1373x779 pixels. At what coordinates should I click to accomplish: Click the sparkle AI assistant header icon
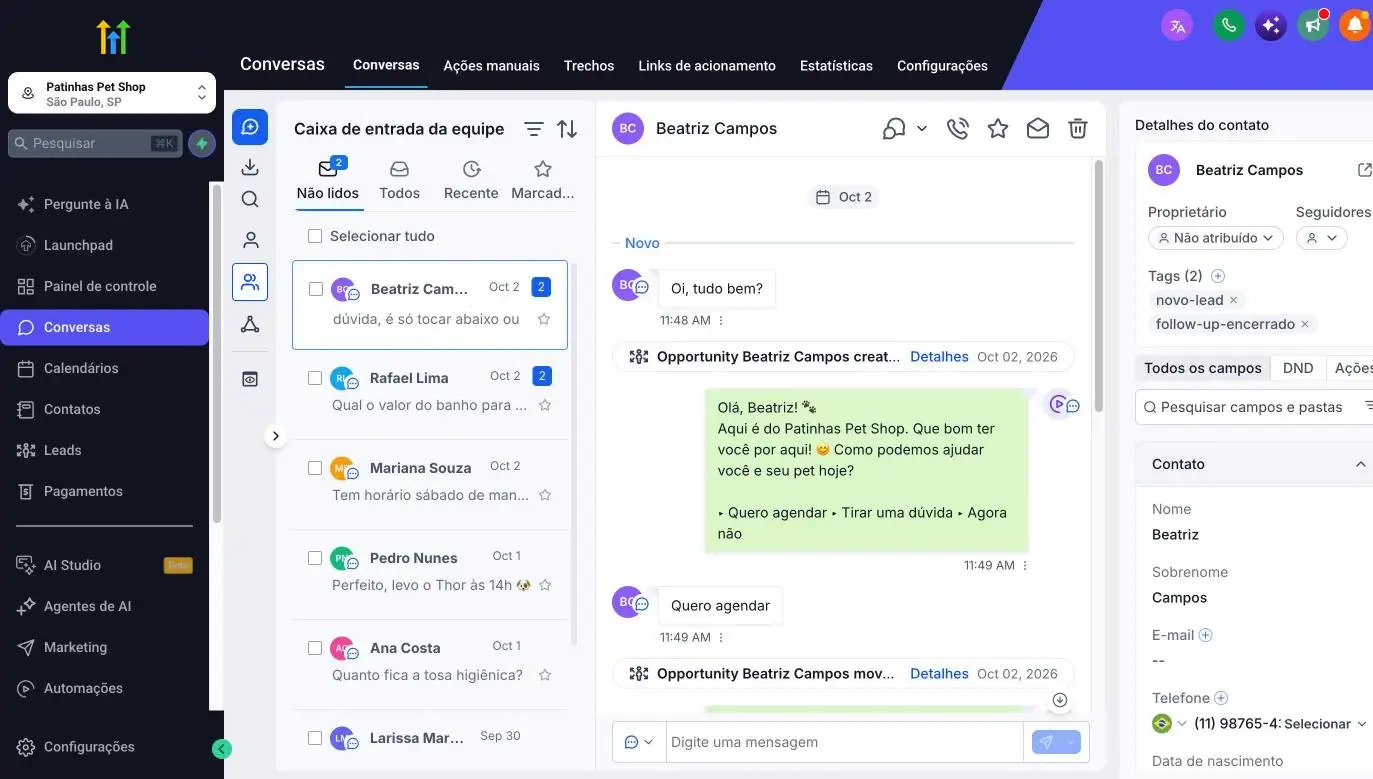1271,26
